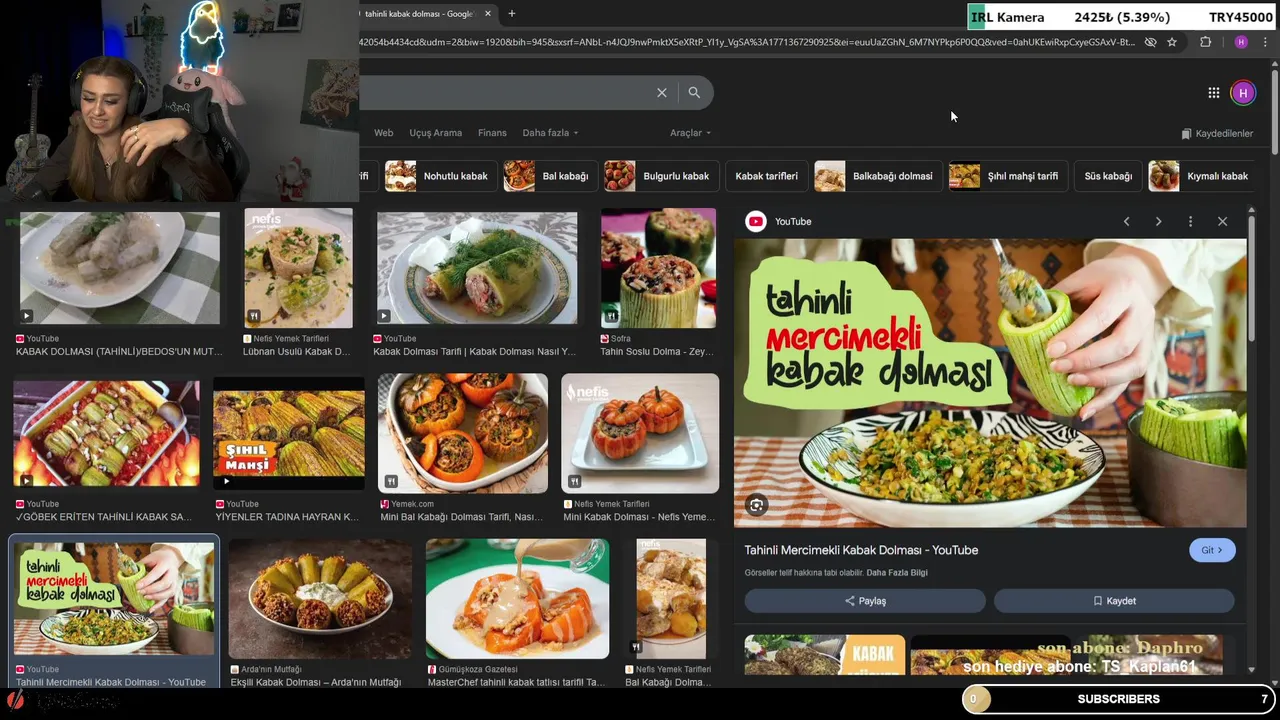1280x720 pixels.
Task: Click the Kaydet save button
Action: 1114,601
